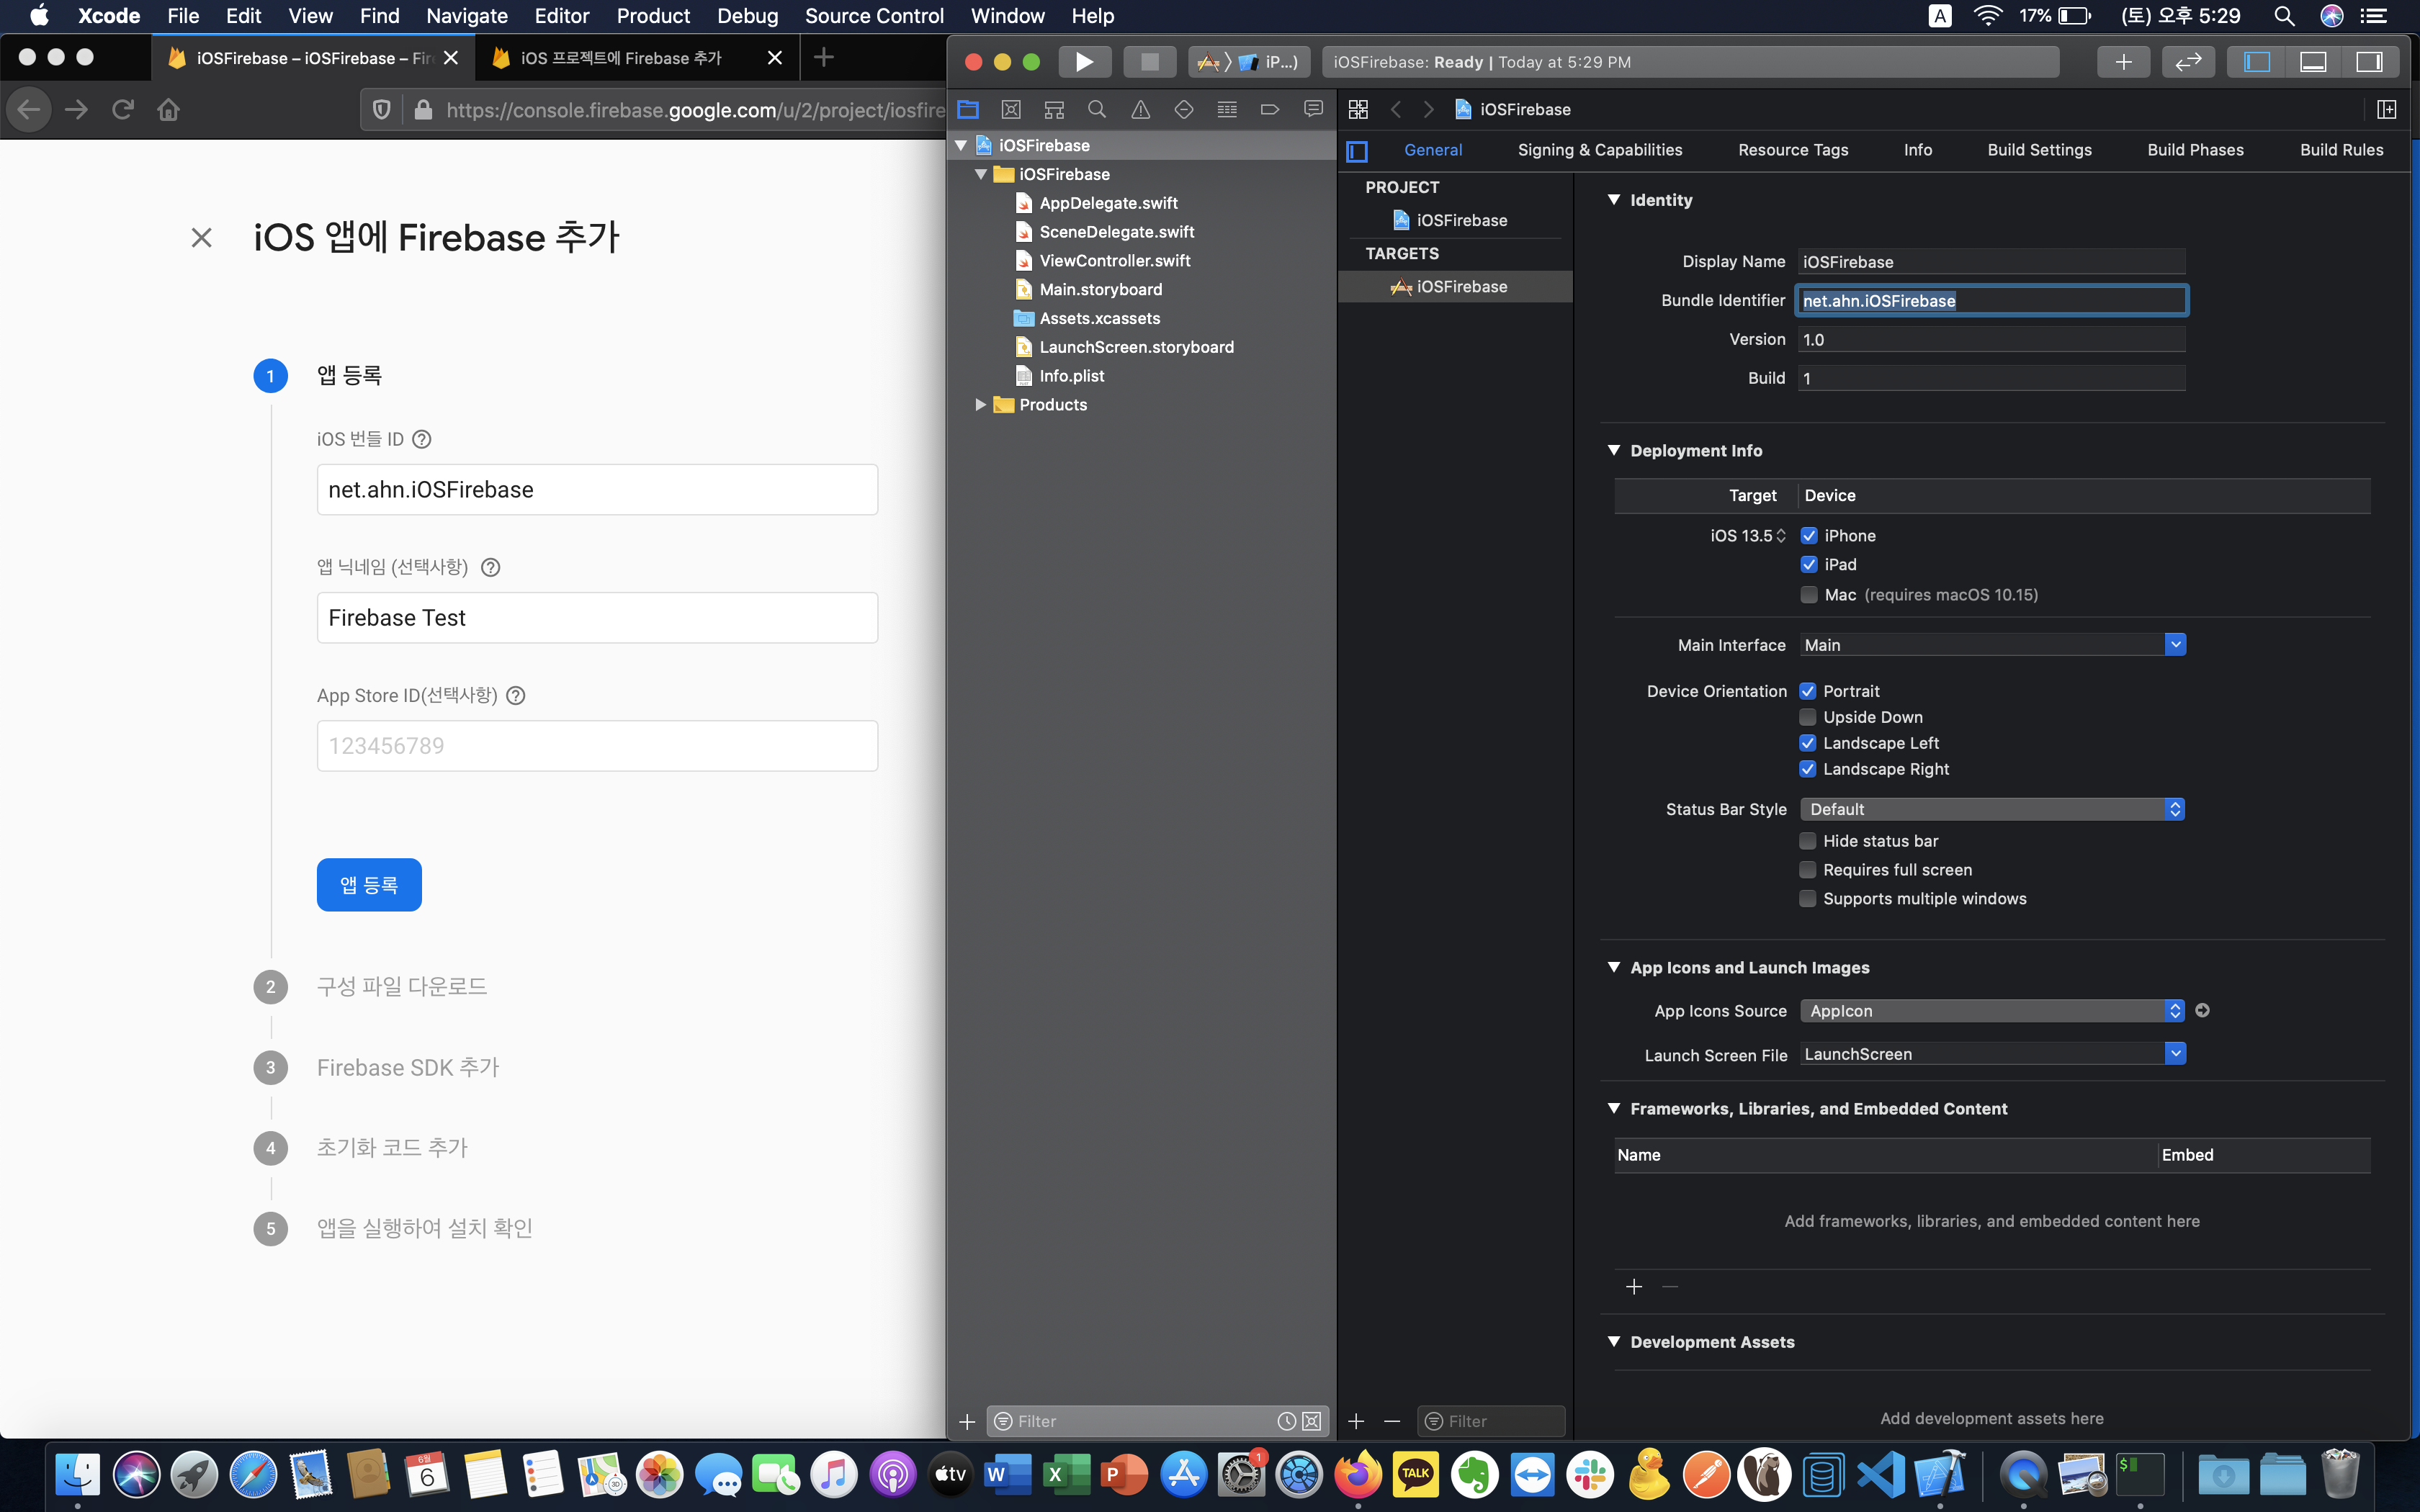Open the Find navigator magnifier icon
Viewport: 2420px width, 1512px height.
click(x=1097, y=109)
